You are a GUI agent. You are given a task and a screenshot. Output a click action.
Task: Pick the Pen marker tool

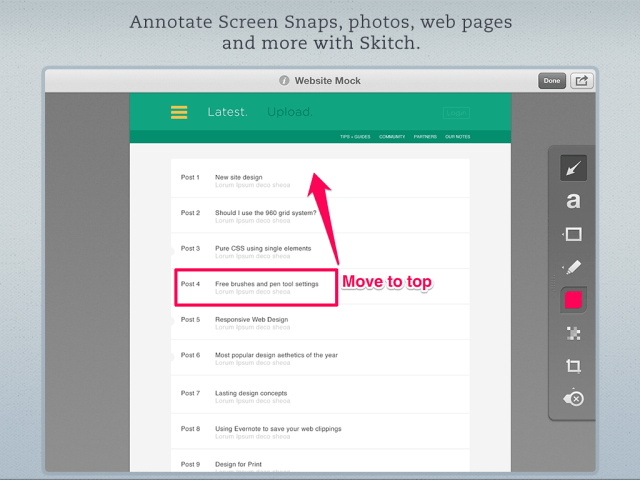point(573,267)
